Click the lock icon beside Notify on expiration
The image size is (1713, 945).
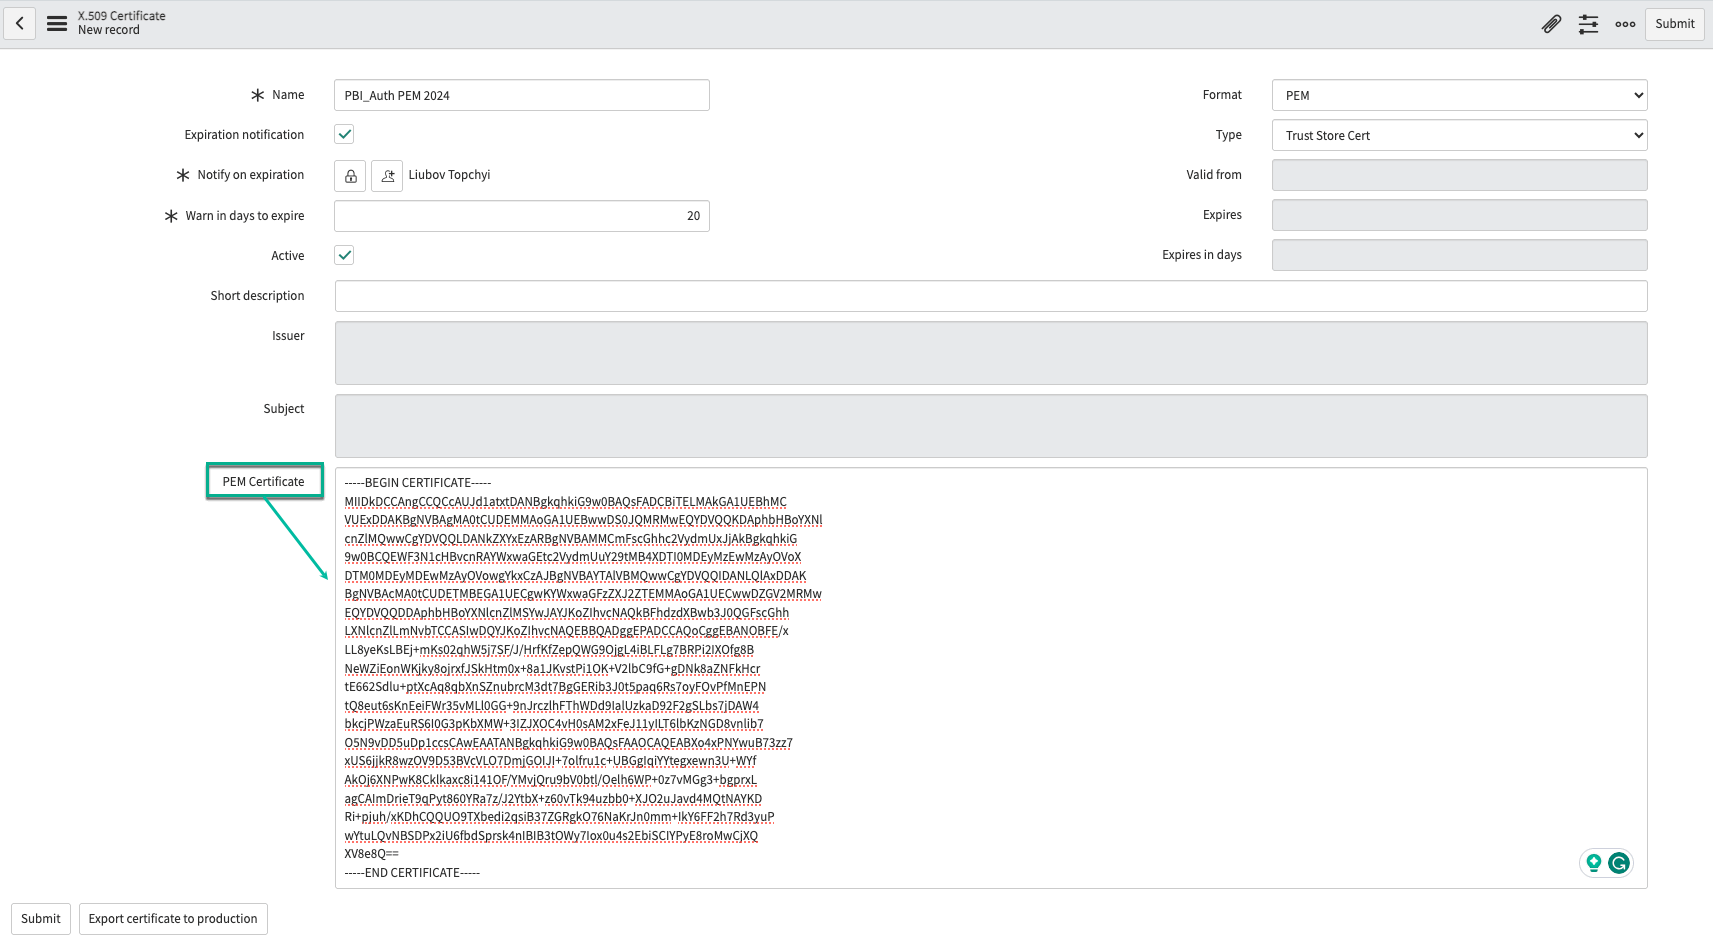pos(349,175)
